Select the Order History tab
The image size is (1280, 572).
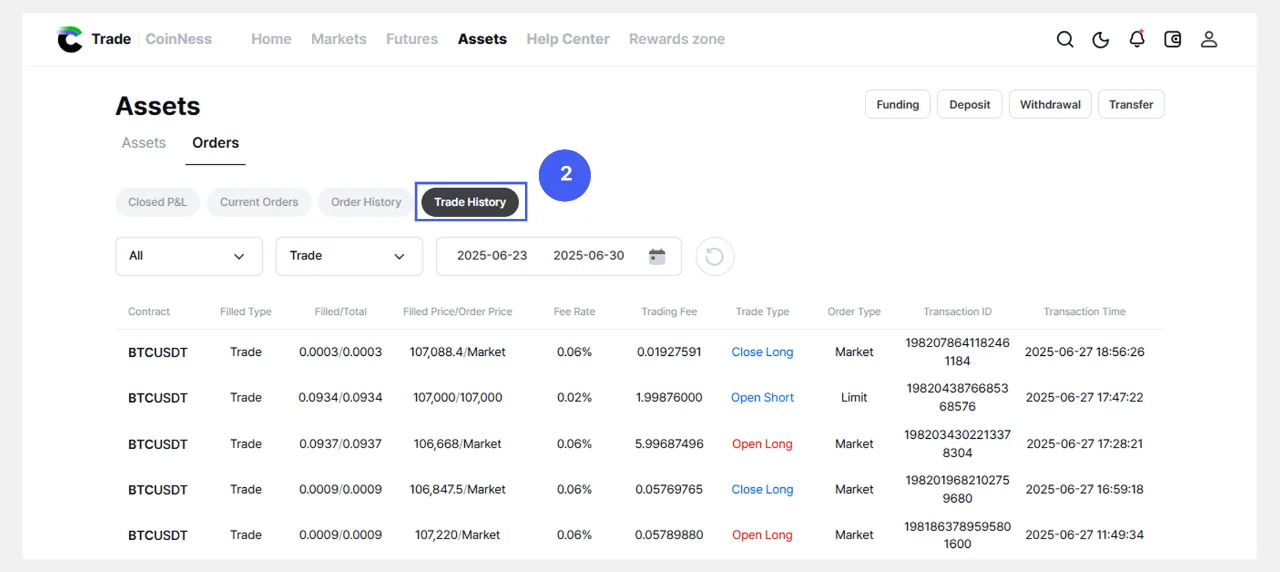pos(366,202)
